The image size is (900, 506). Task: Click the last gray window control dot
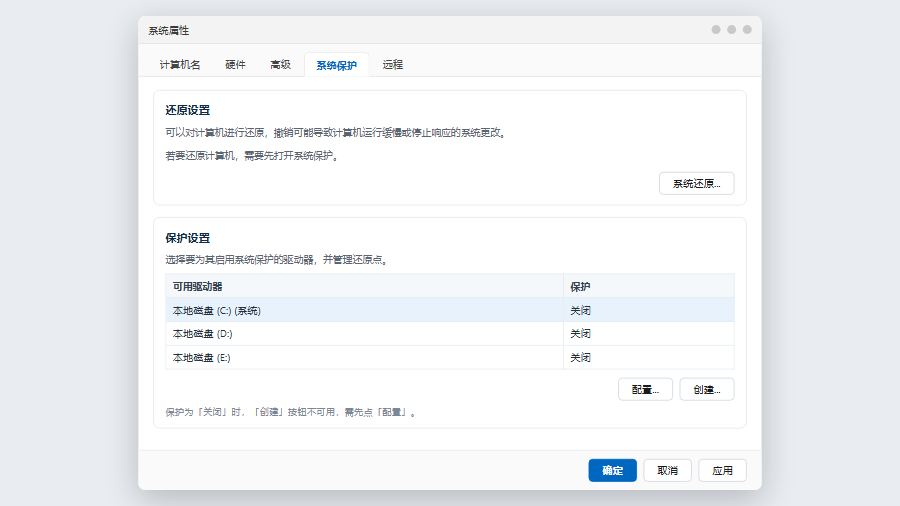click(747, 29)
